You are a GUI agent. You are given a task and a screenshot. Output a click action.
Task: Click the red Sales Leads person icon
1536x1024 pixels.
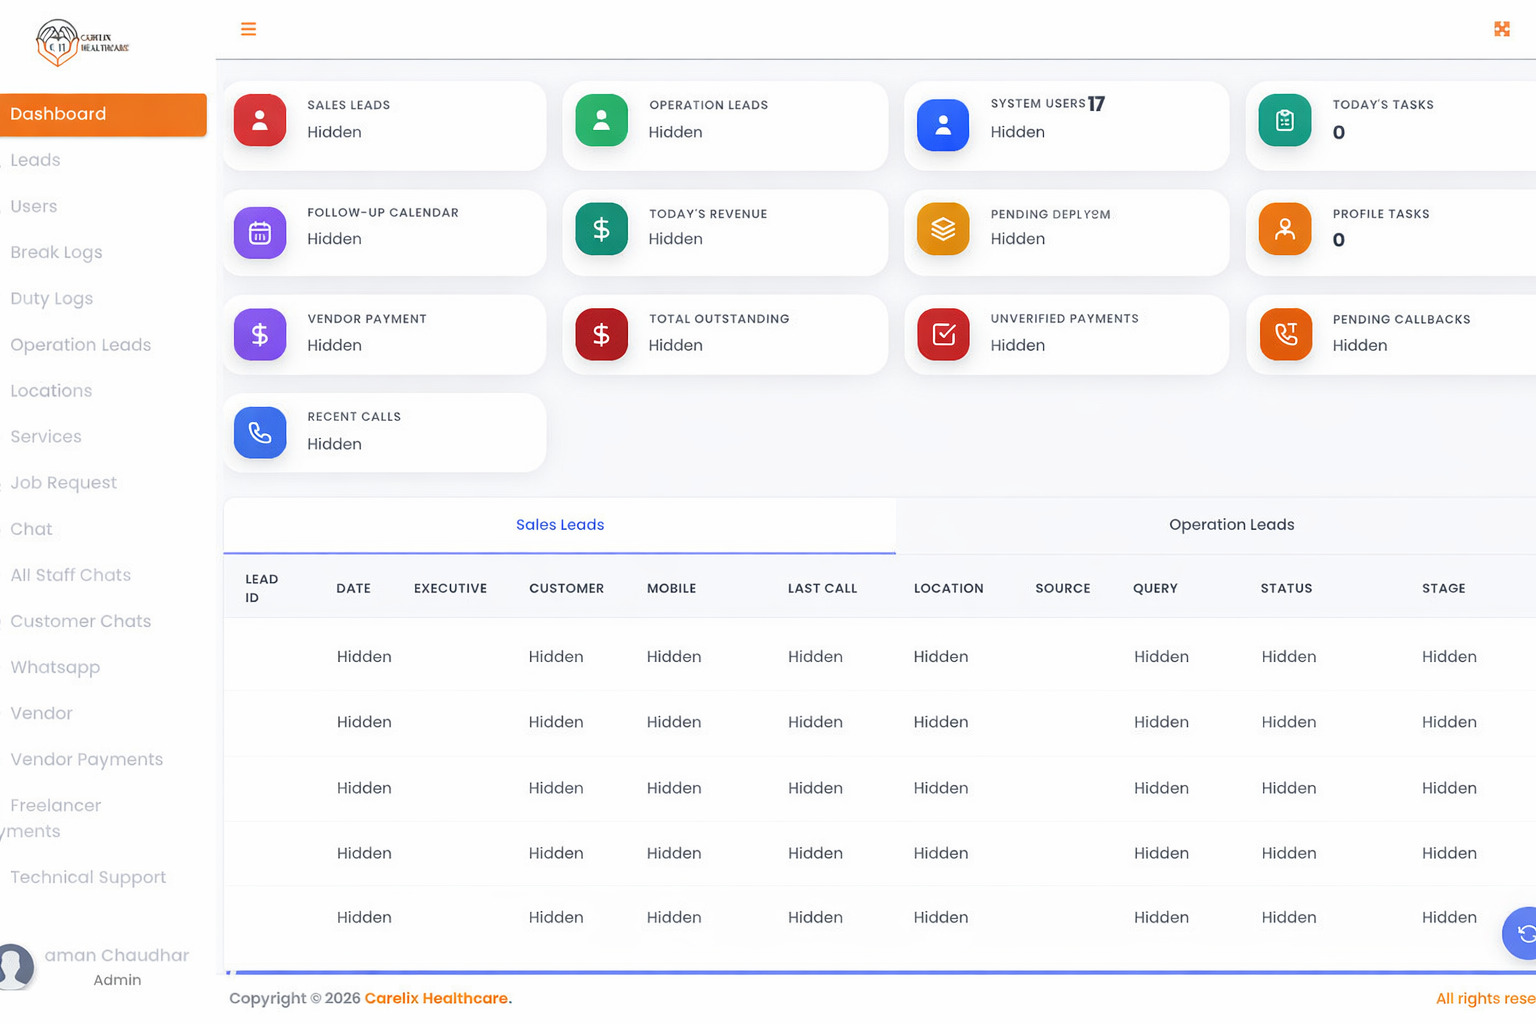260,121
